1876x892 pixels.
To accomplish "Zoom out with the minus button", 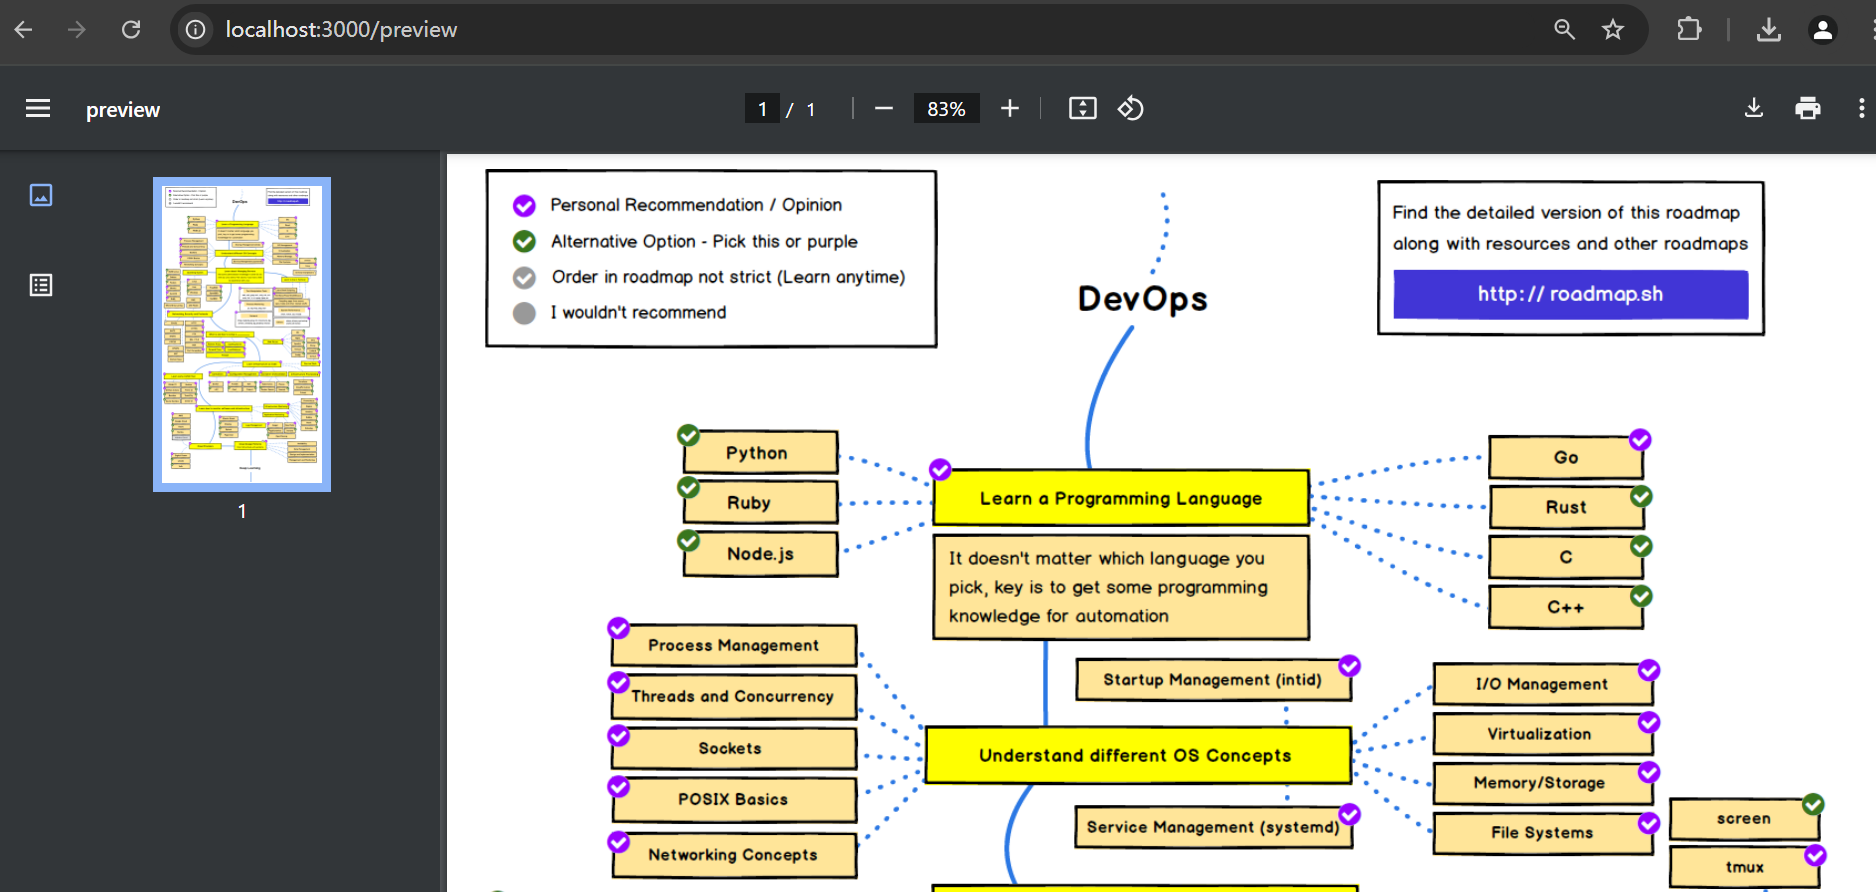I will pyautogui.click(x=883, y=109).
